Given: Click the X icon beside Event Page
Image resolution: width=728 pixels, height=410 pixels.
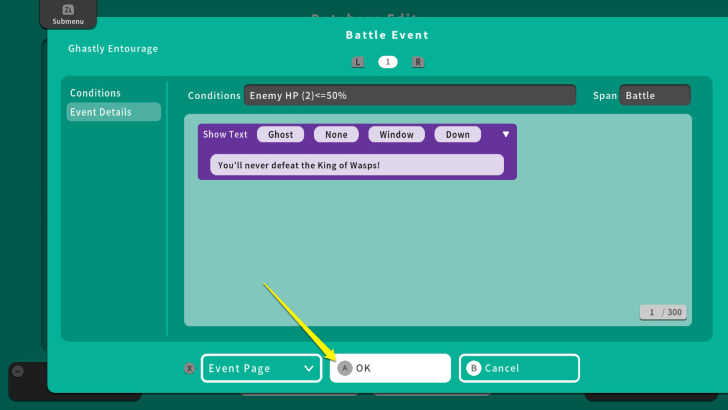Looking at the screenshot, I should click(189, 368).
